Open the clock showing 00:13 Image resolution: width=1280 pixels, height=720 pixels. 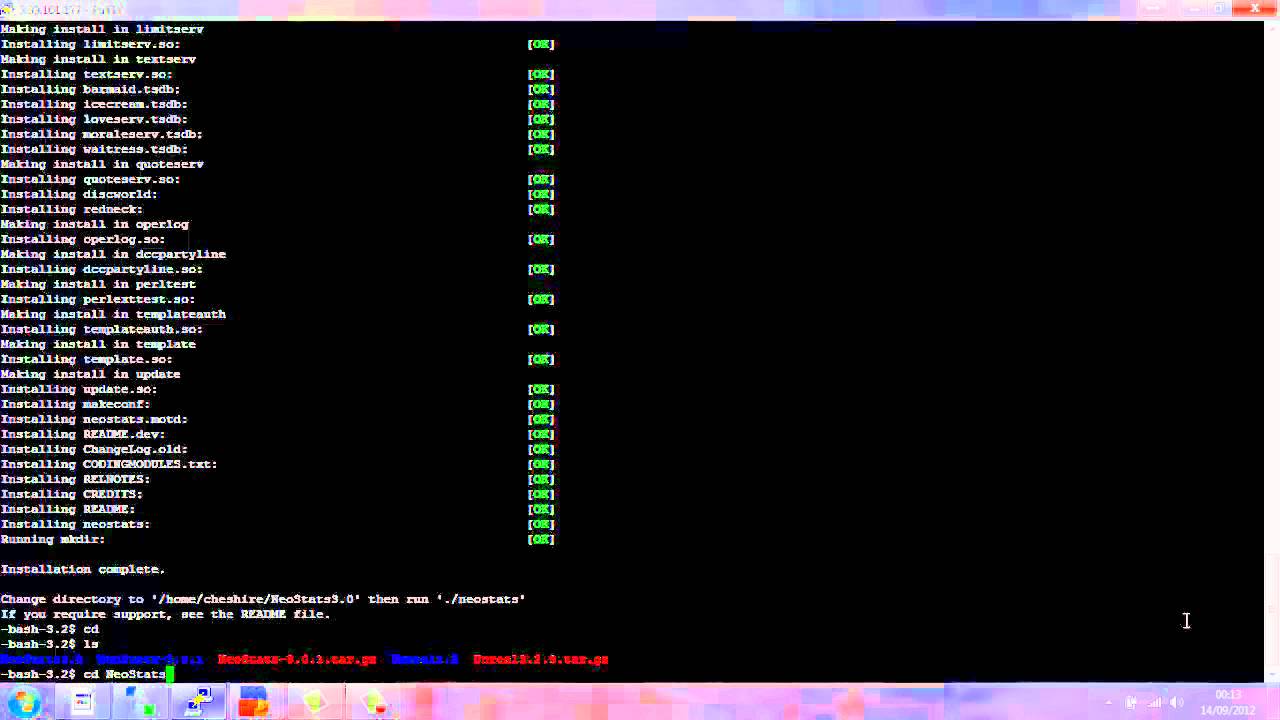click(1228, 702)
